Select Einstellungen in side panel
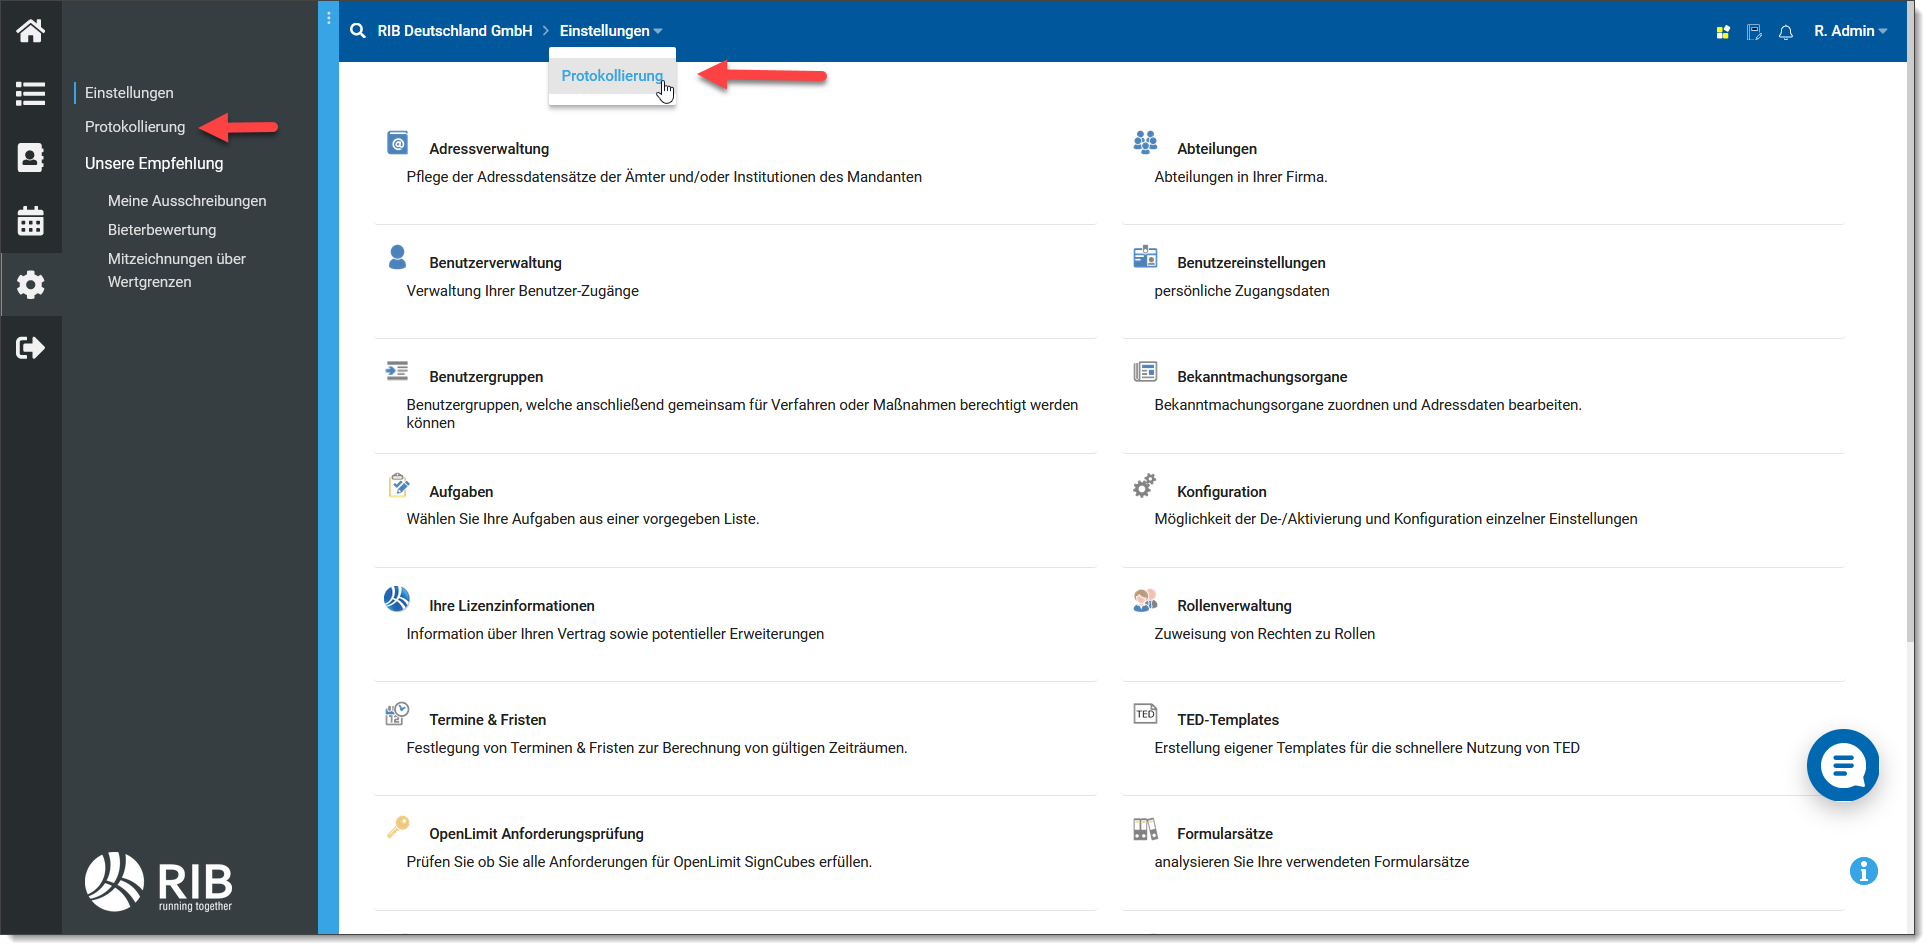 129,93
